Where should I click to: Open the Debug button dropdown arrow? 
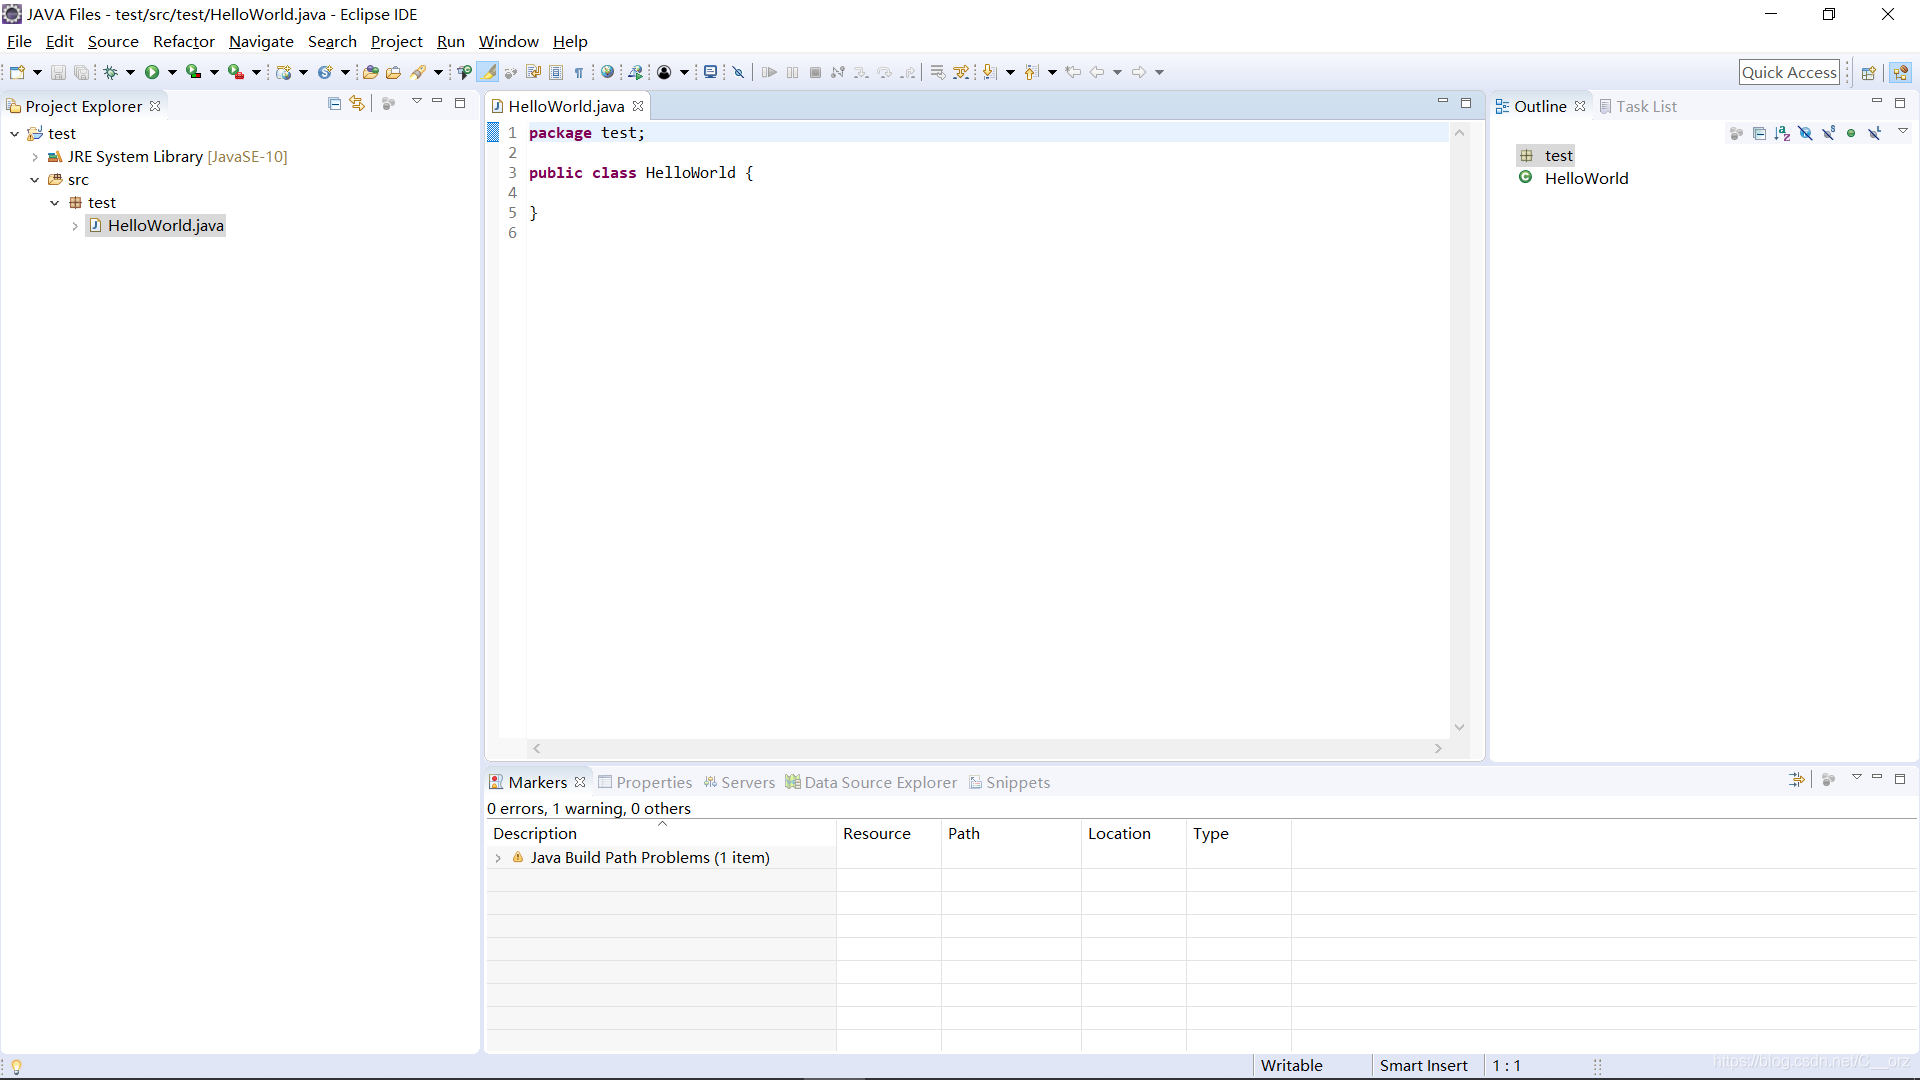[x=130, y=72]
